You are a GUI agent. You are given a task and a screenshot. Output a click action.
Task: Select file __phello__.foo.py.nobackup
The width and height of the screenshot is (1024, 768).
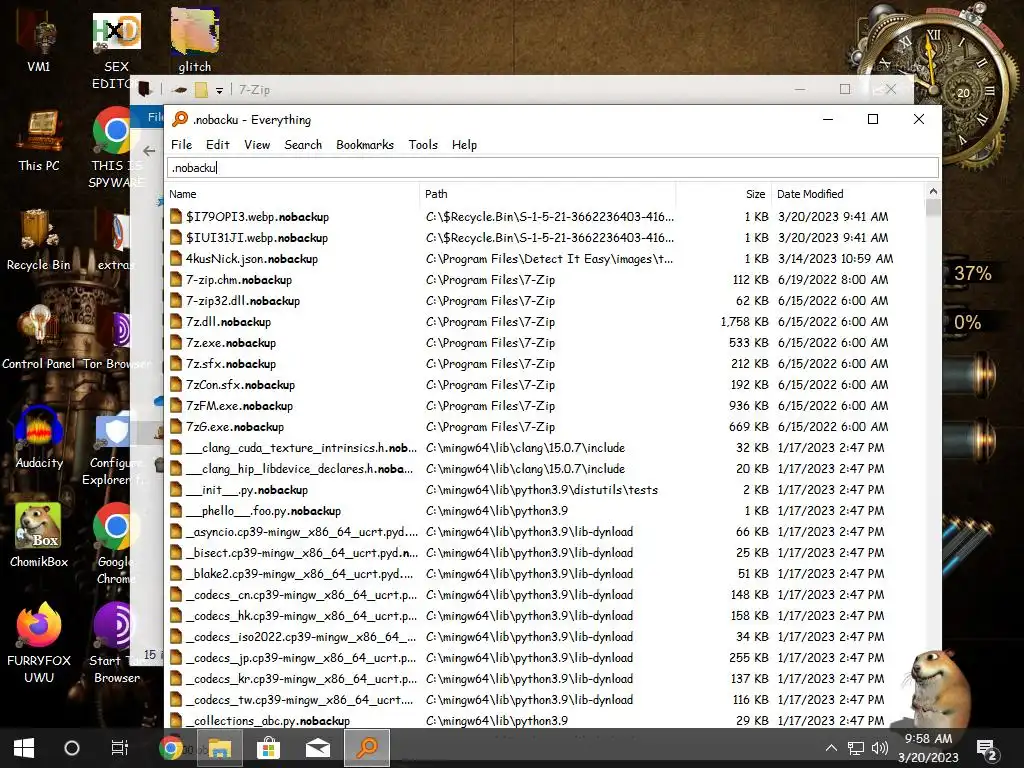coord(263,511)
